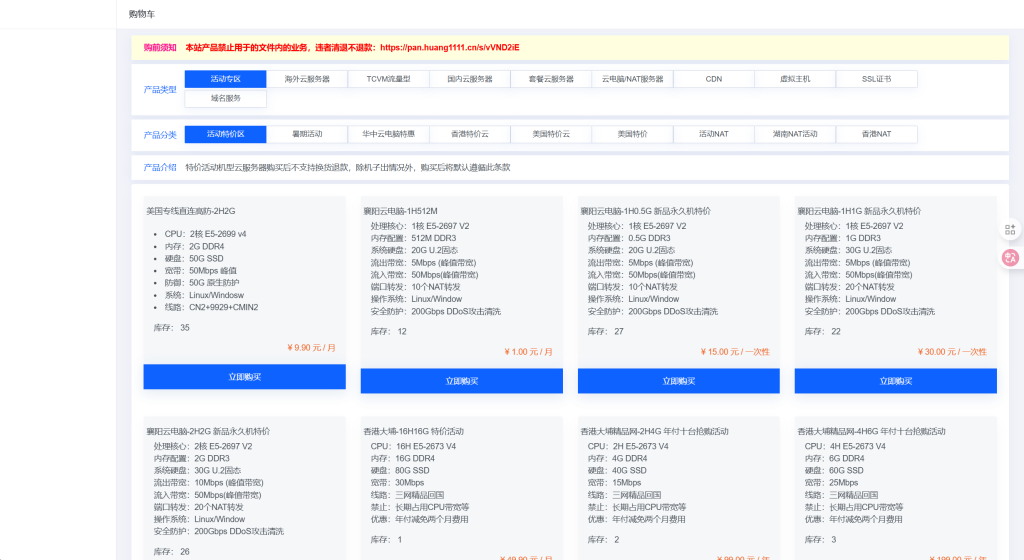This screenshot has width=1024, height=560.
Task: Switch to the TCVM流量型 tab
Action: pyautogui.click(x=389, y=79)
